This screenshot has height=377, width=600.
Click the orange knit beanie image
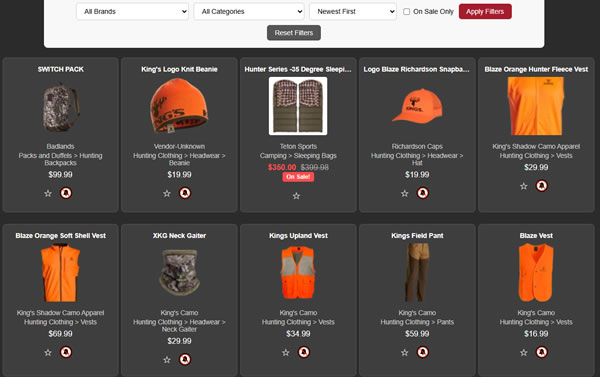[x=179, y=106]
